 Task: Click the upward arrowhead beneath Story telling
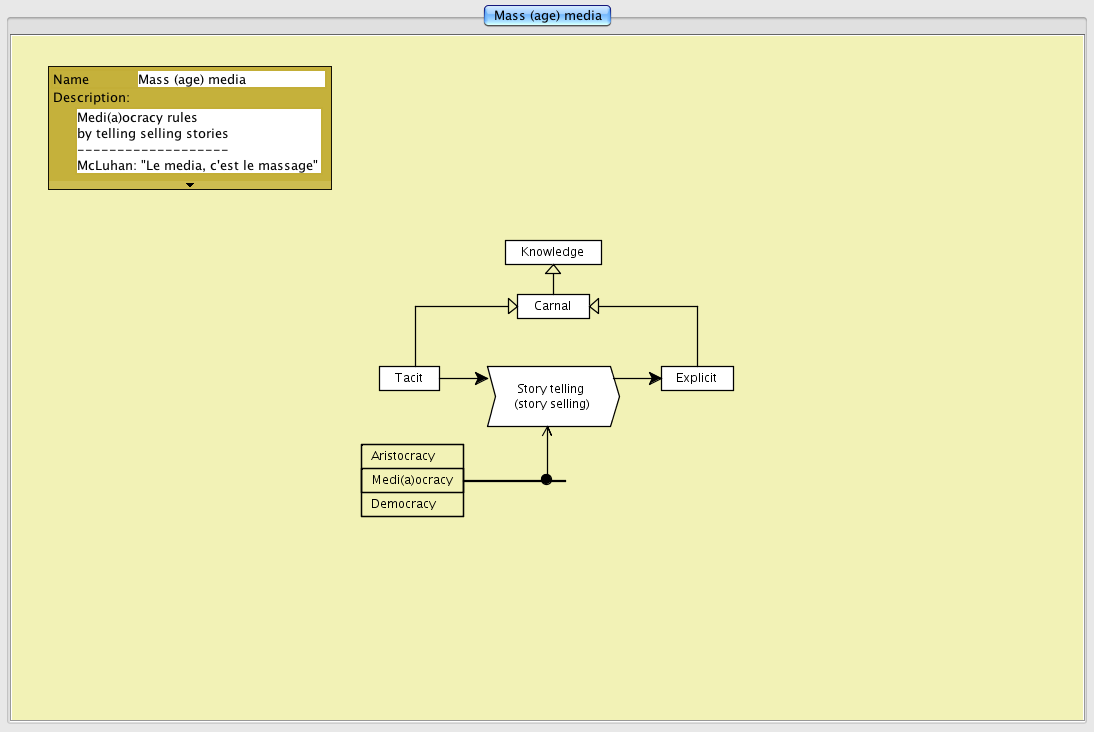(x=547, y=432)
